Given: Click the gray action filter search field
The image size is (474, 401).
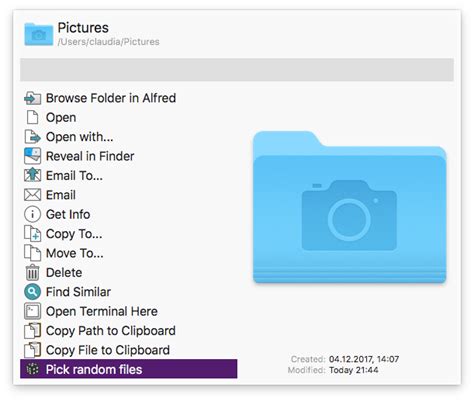Looking at the screenshot, I should pos(237,70).
